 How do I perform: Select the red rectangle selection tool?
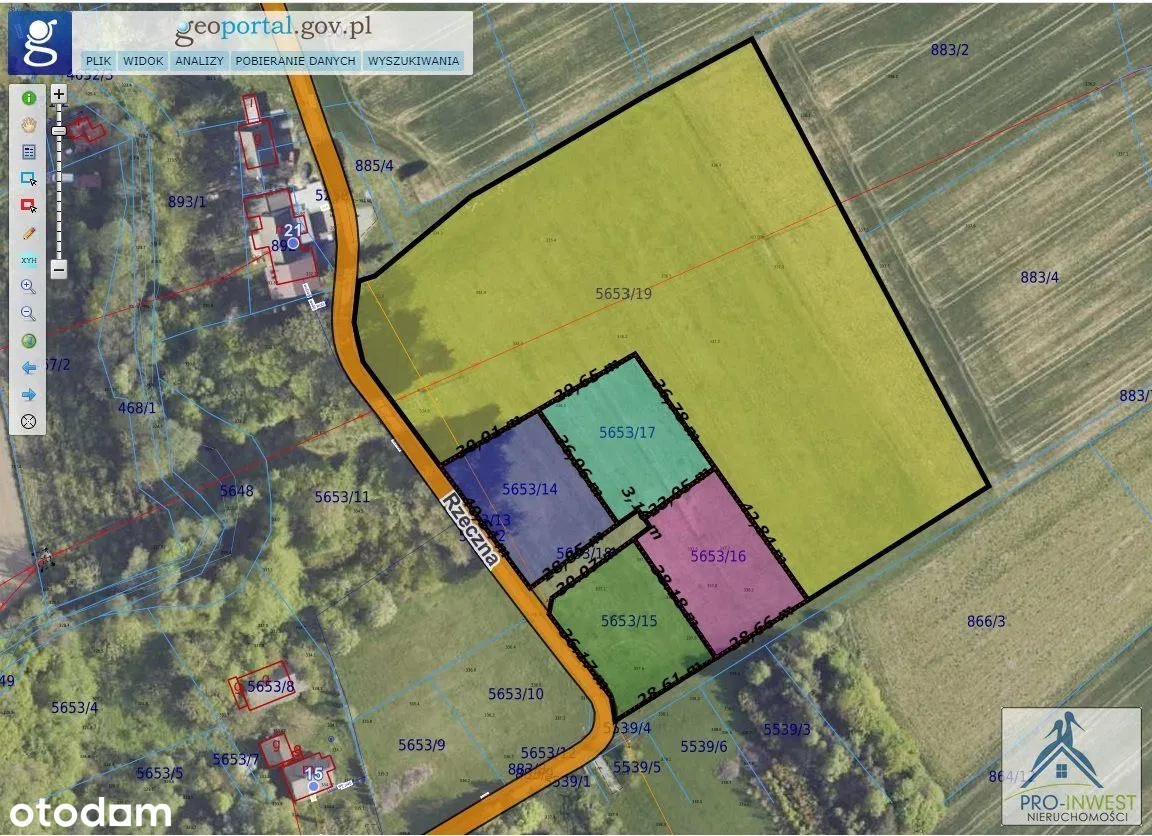coord(28,206)
